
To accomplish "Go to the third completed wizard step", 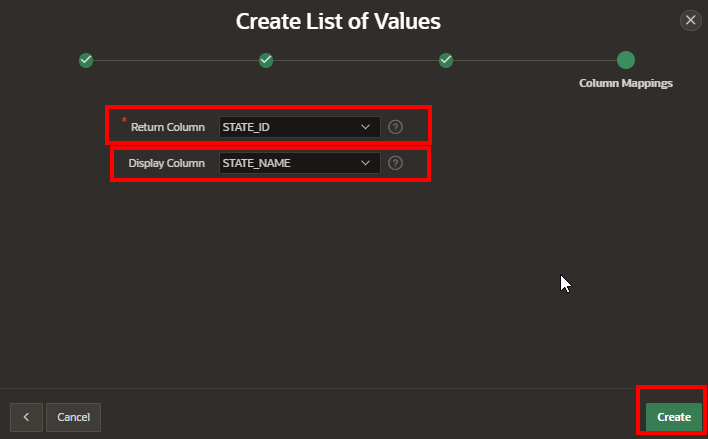I will 446,60.
